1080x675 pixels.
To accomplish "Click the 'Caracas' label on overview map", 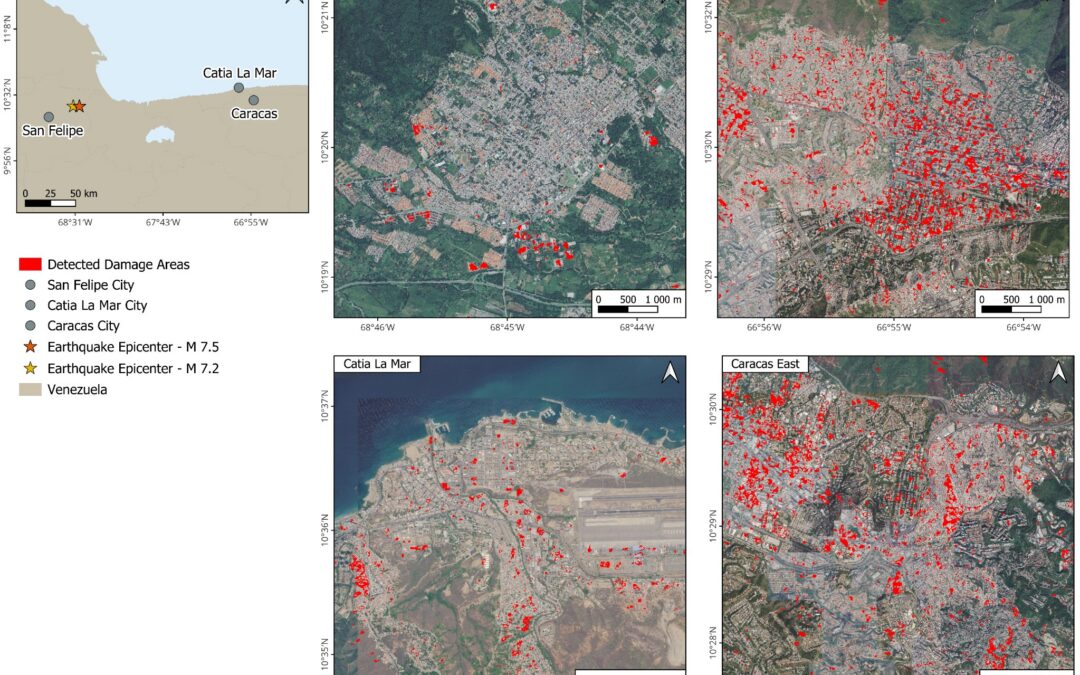I will coord(254,114).
